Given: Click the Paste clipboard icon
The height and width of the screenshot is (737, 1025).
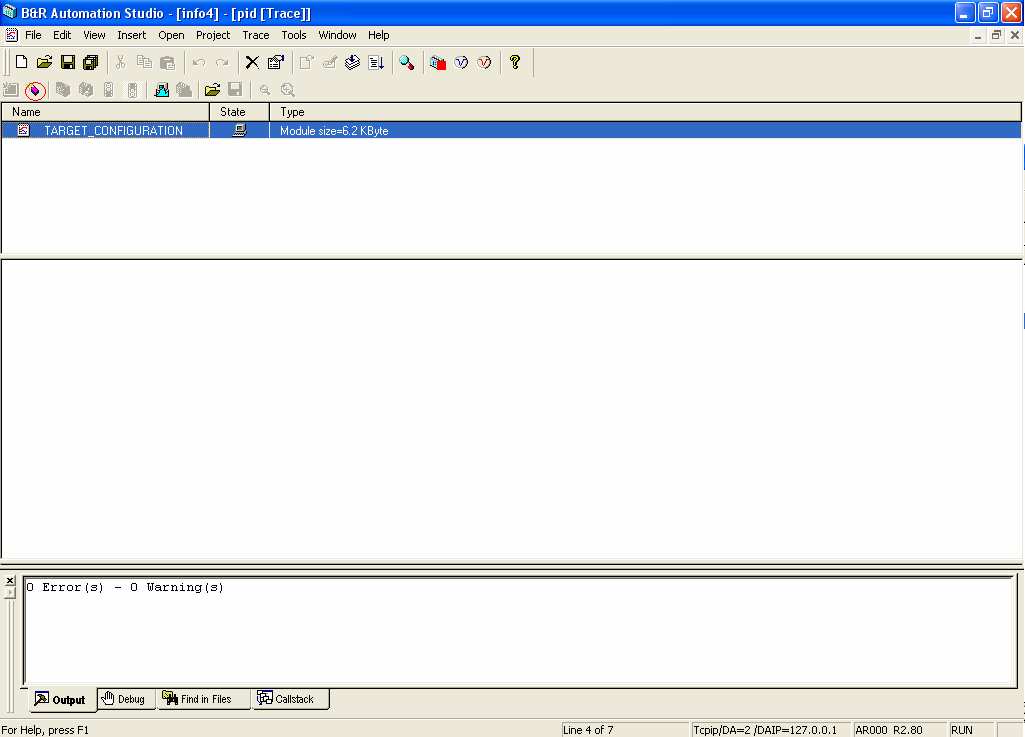Looking at the screenshot, I should coord(167,62).
